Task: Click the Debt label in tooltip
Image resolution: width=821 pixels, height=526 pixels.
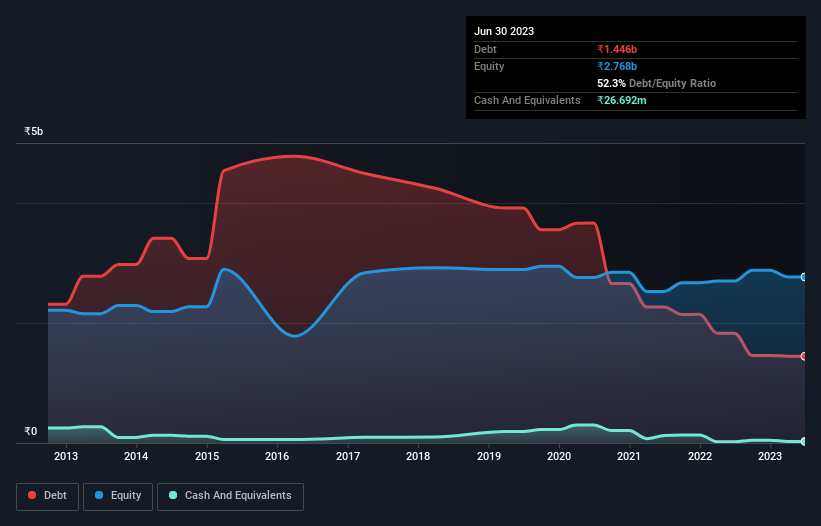Action: 485,49
